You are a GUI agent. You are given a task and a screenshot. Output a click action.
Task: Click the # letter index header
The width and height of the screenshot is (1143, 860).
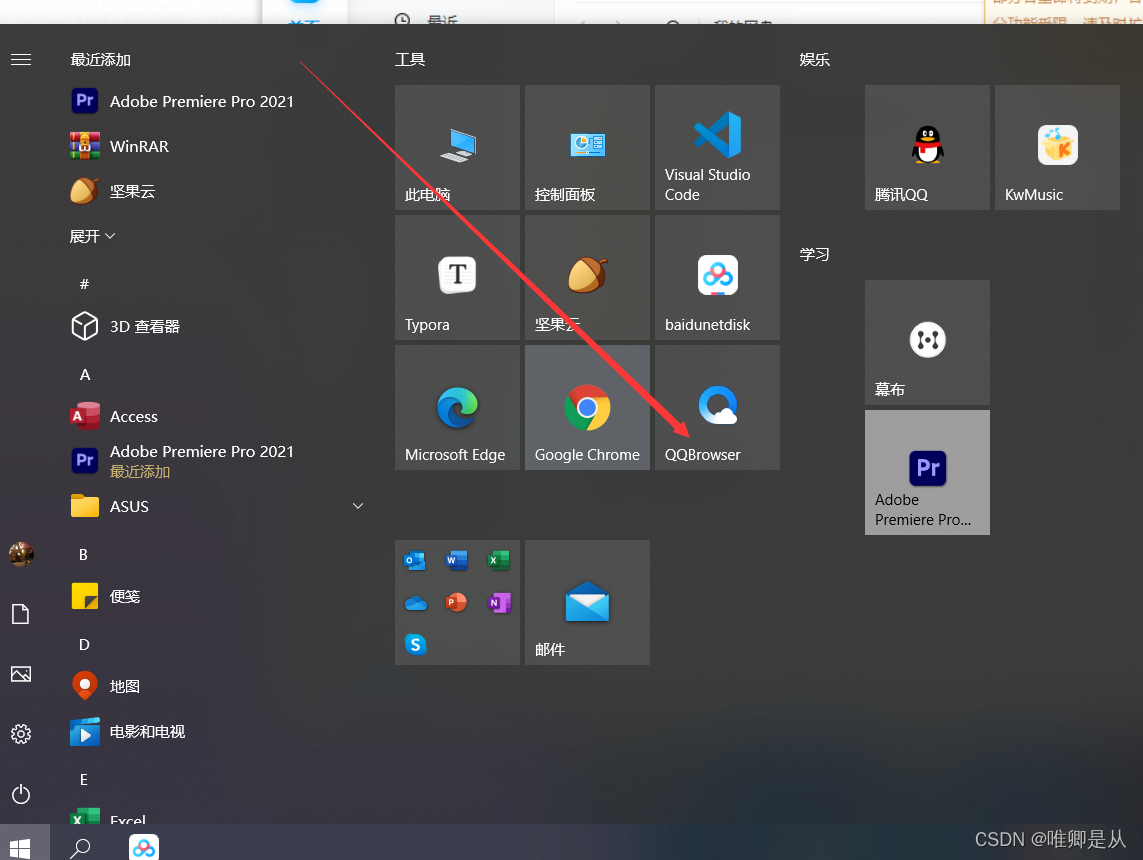(85, 284)
